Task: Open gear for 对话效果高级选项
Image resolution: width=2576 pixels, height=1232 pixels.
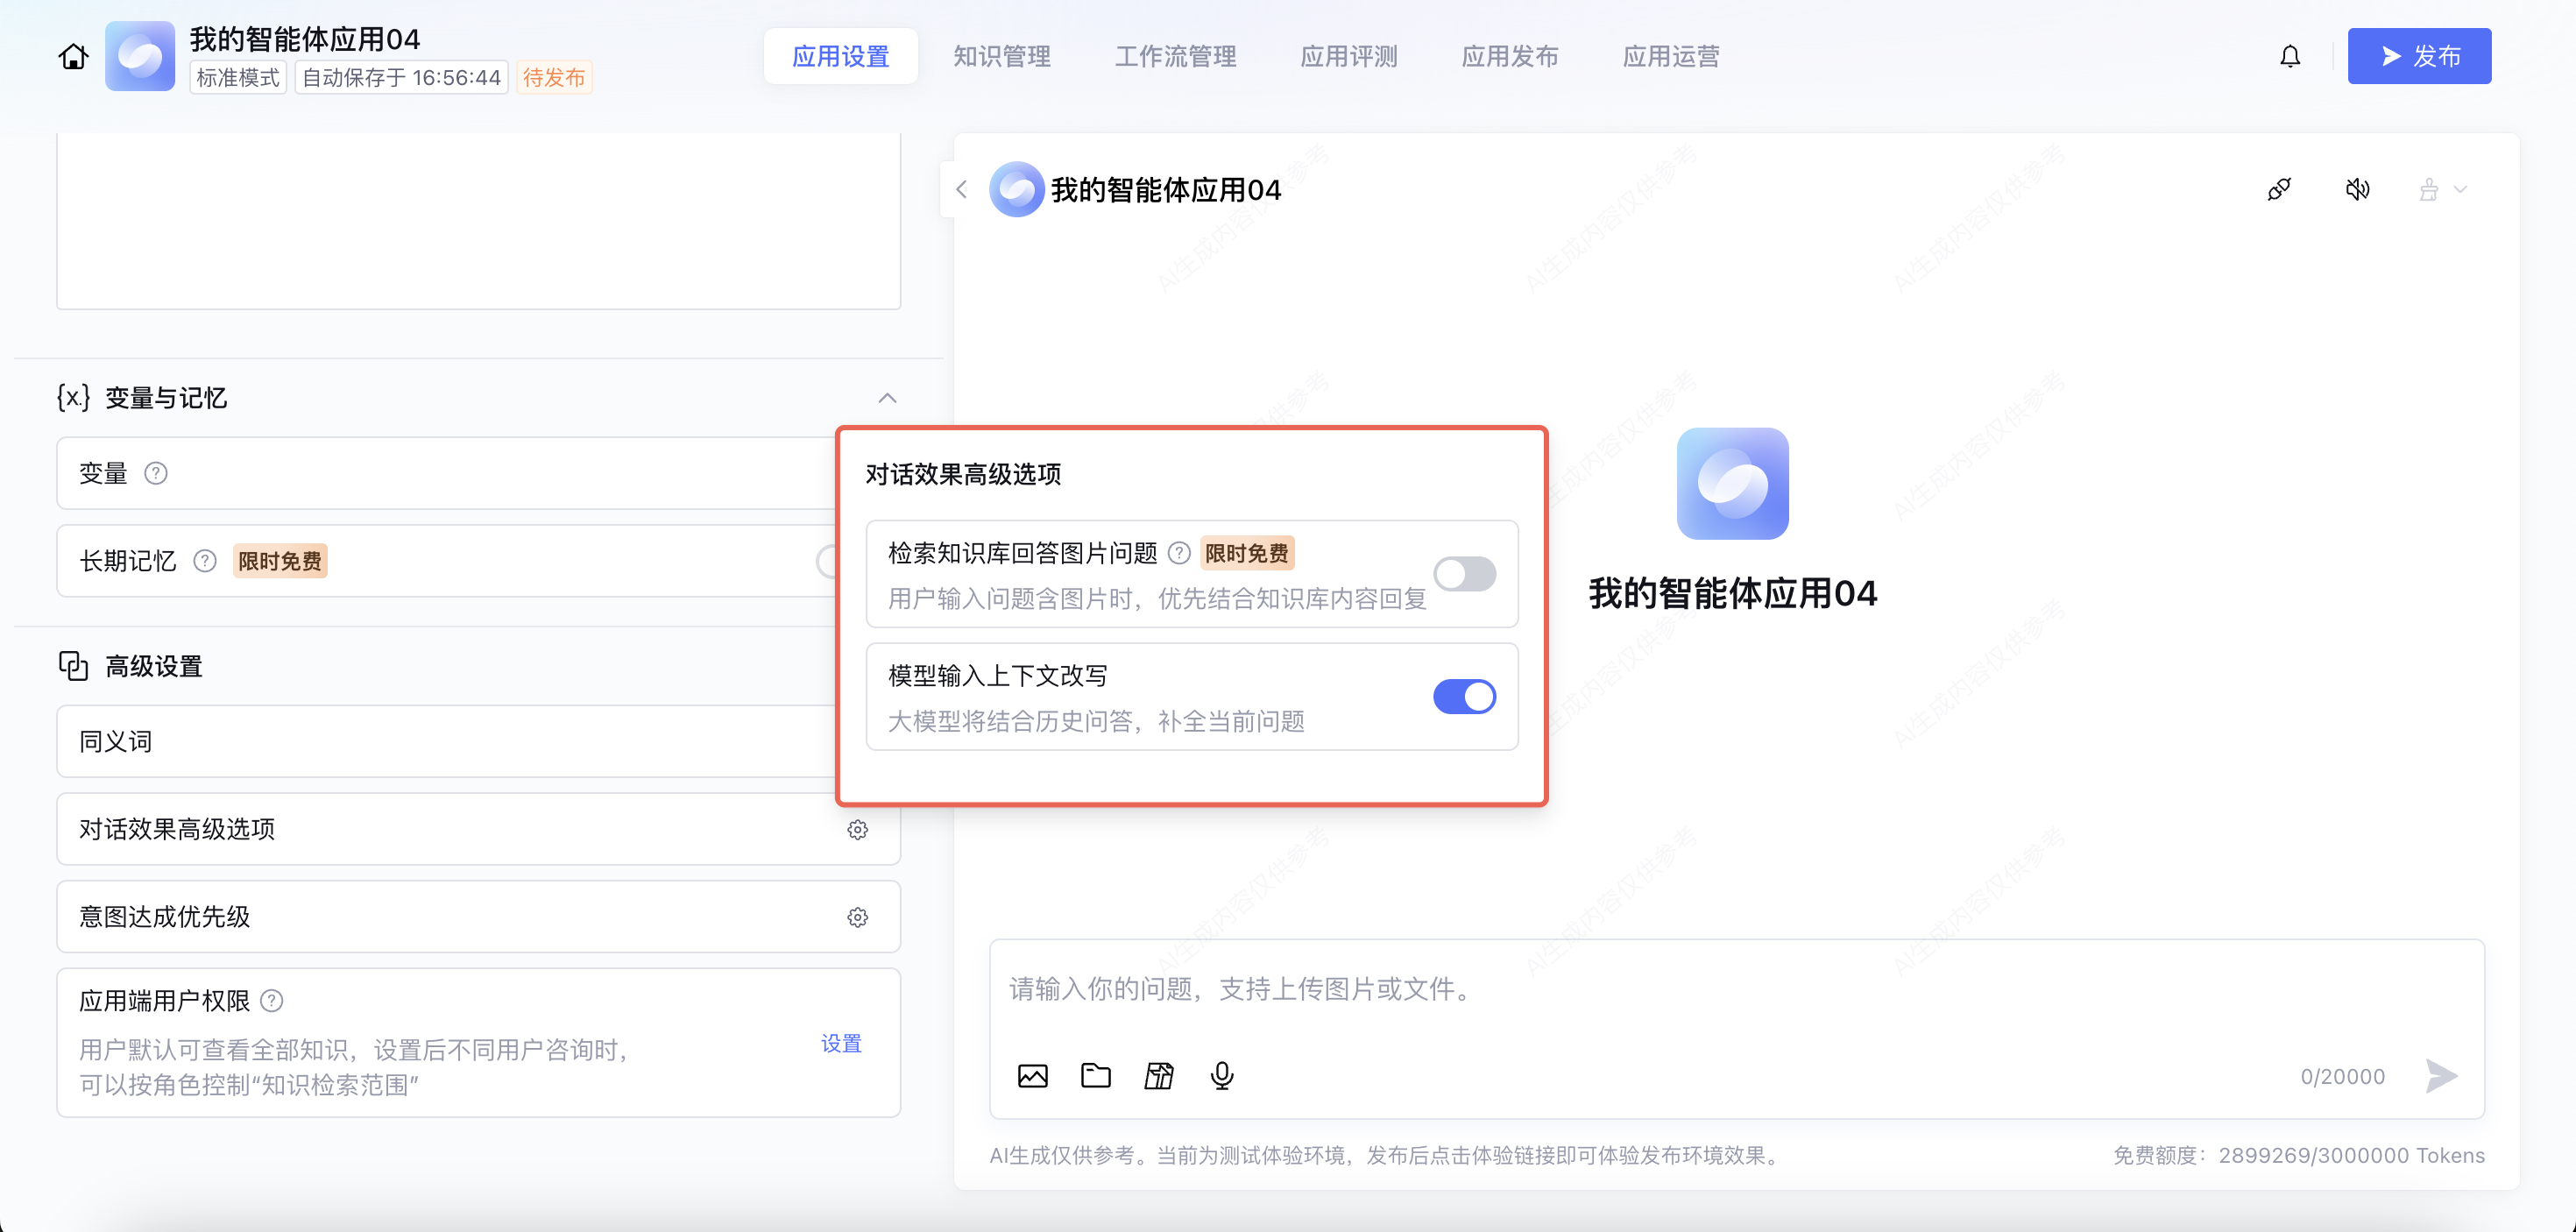Action: click(857, 830)
